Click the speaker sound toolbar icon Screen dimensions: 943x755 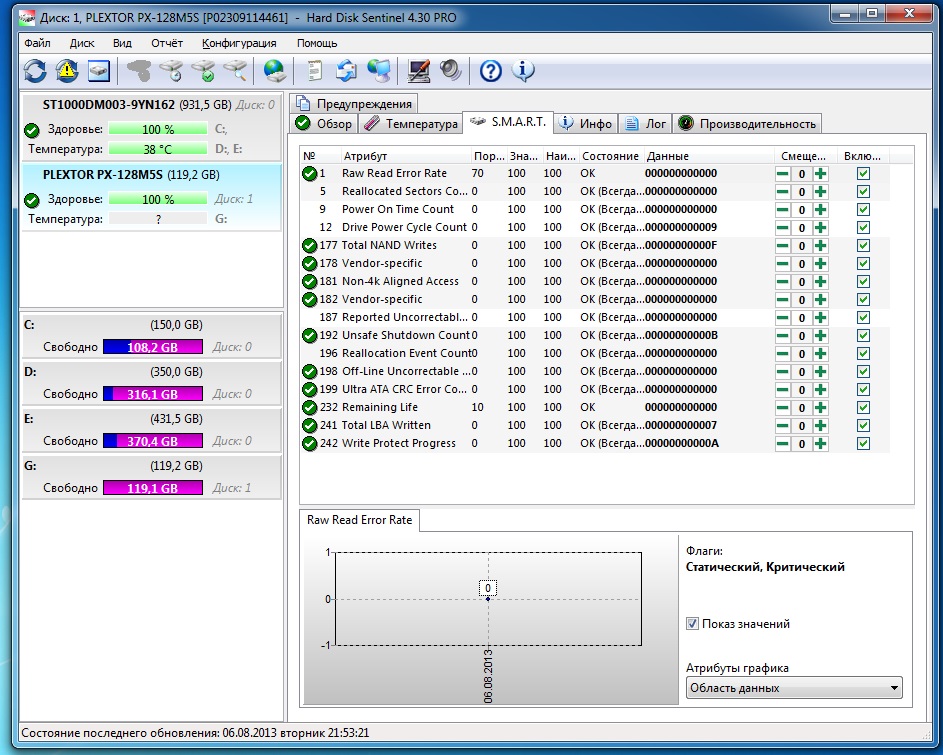click(451, 70)
